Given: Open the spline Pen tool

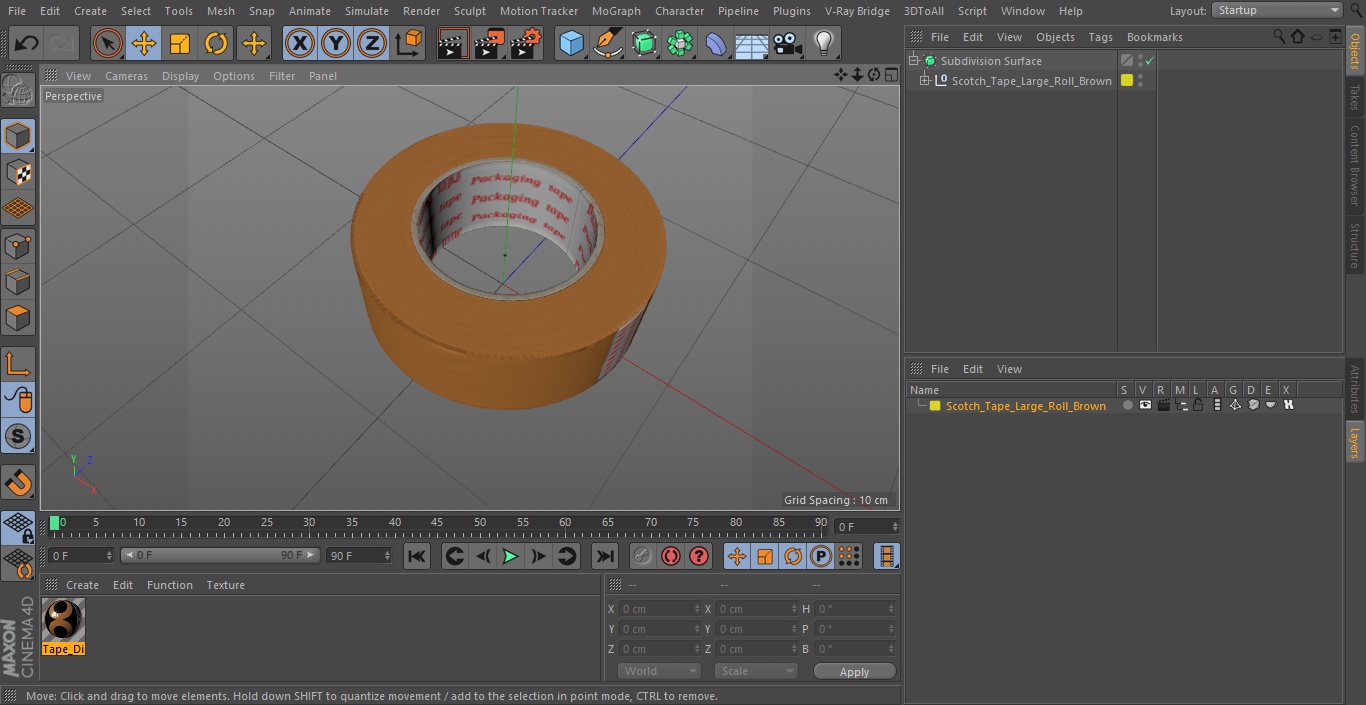Looking at the screenshot, I should (x=608, y=44).
